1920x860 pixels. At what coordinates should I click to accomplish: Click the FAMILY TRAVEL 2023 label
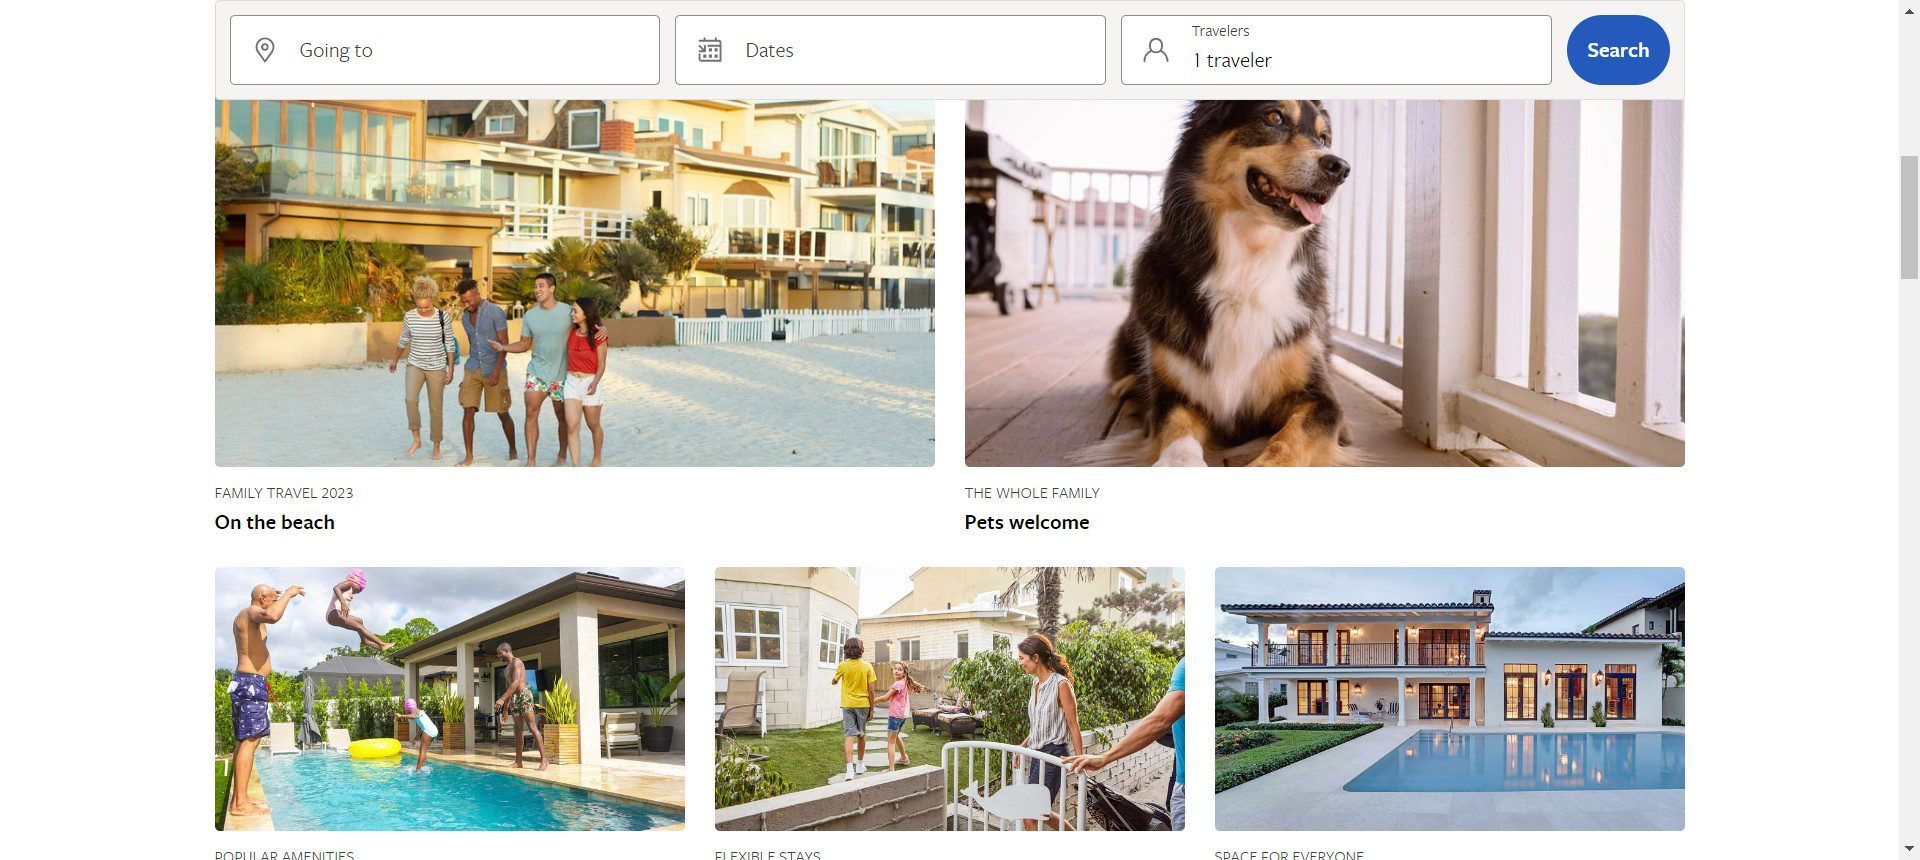pos(284,493)
